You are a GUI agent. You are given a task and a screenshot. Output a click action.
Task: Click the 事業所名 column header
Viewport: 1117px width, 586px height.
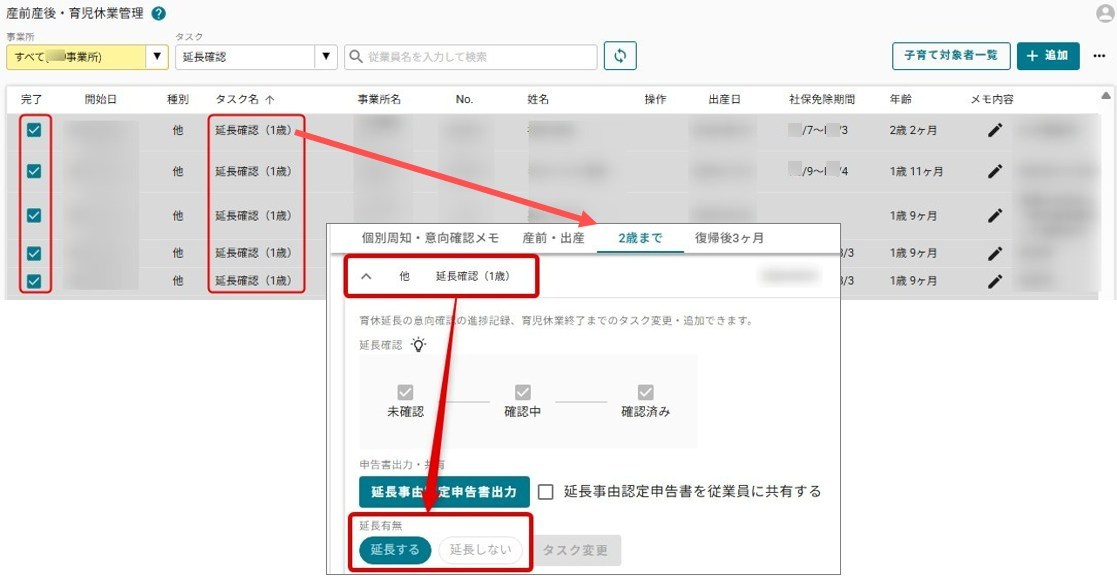(x=379, y=100)
